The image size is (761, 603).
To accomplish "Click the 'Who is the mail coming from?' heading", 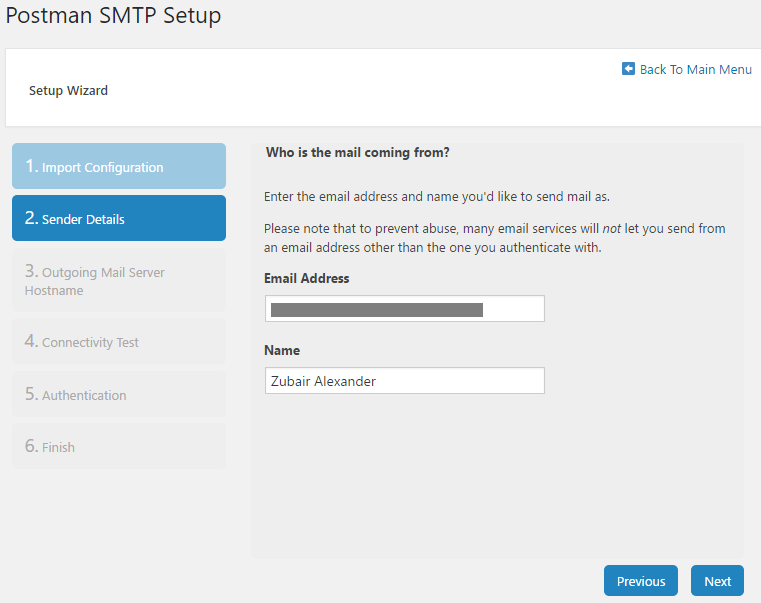I will (357, 153).
